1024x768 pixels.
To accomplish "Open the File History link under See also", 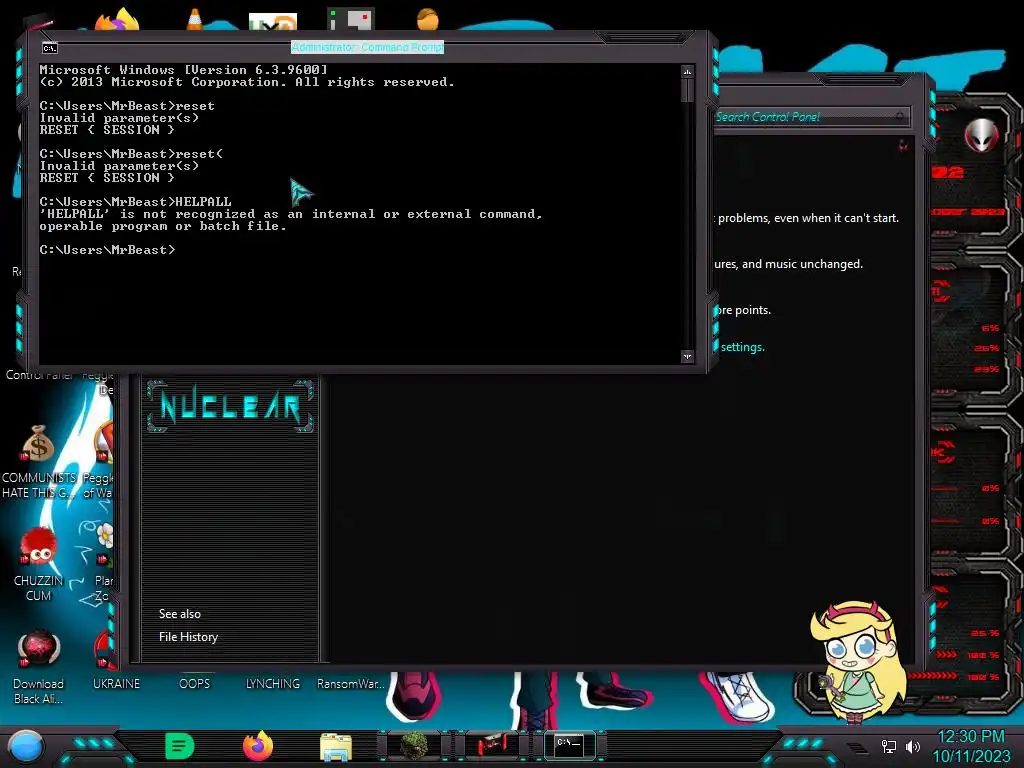I will pos(188,637).
